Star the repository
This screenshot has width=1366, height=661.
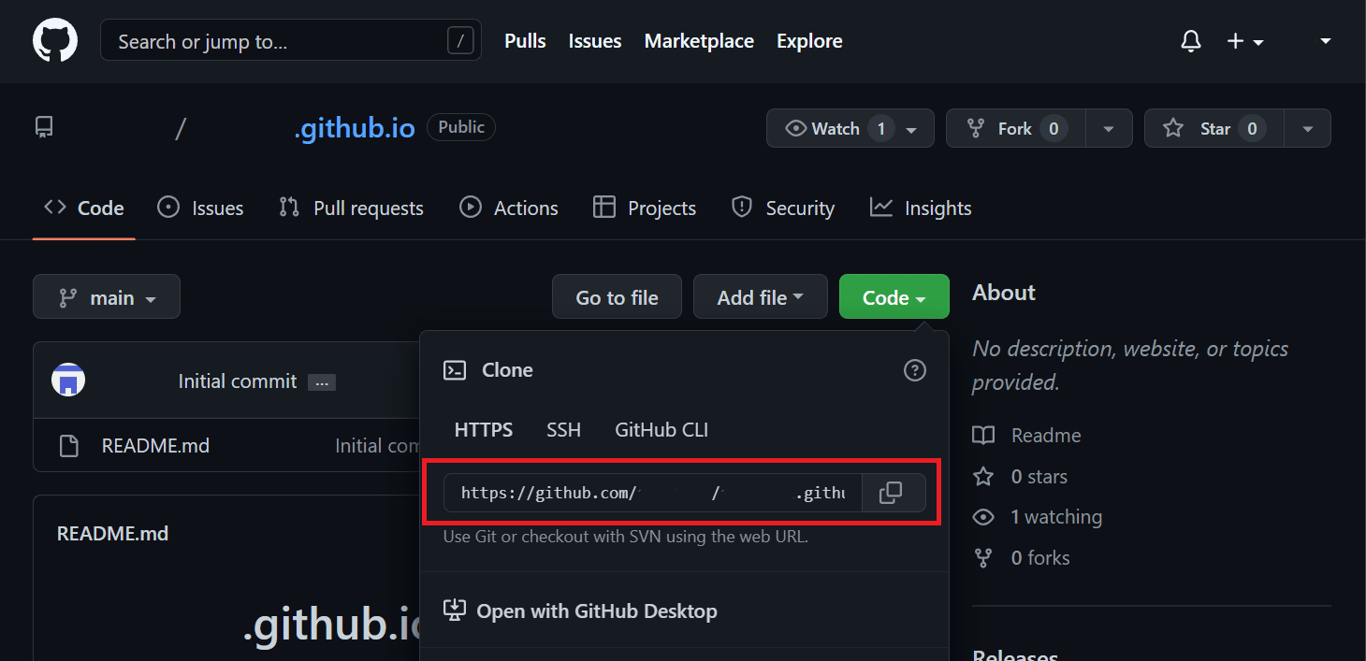click(x=1213, y=128)
